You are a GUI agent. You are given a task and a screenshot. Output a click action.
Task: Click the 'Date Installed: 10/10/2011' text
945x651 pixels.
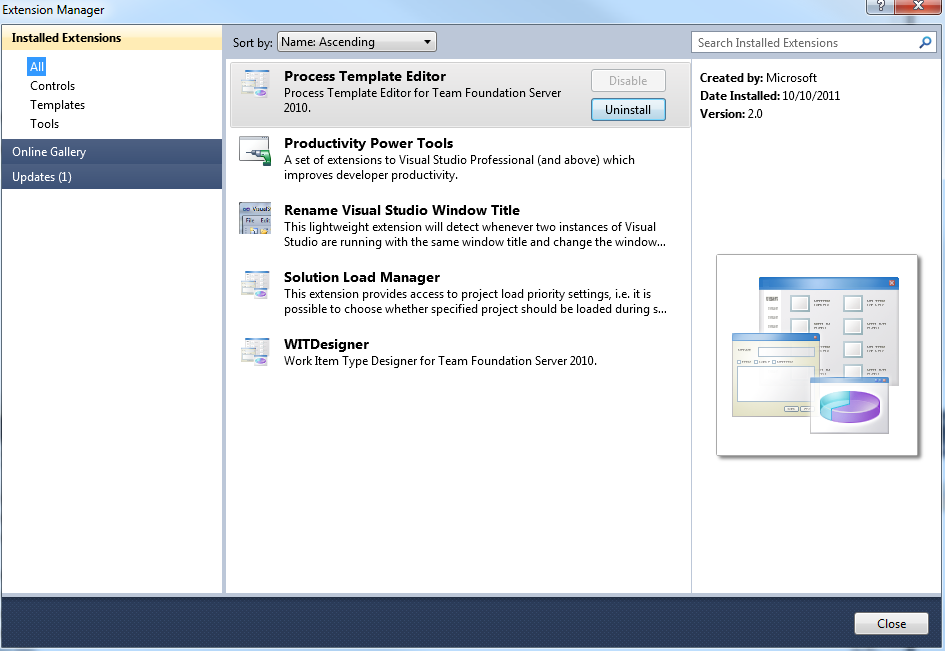click(770, 96)
